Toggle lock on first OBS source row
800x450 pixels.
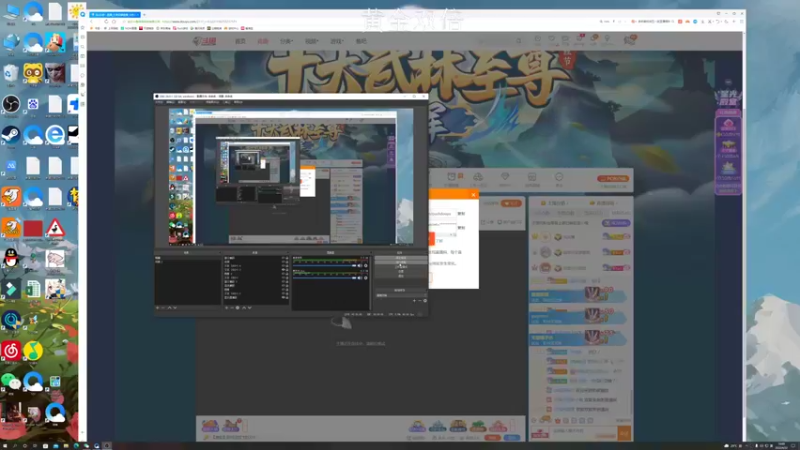click(x=287, y=258)
